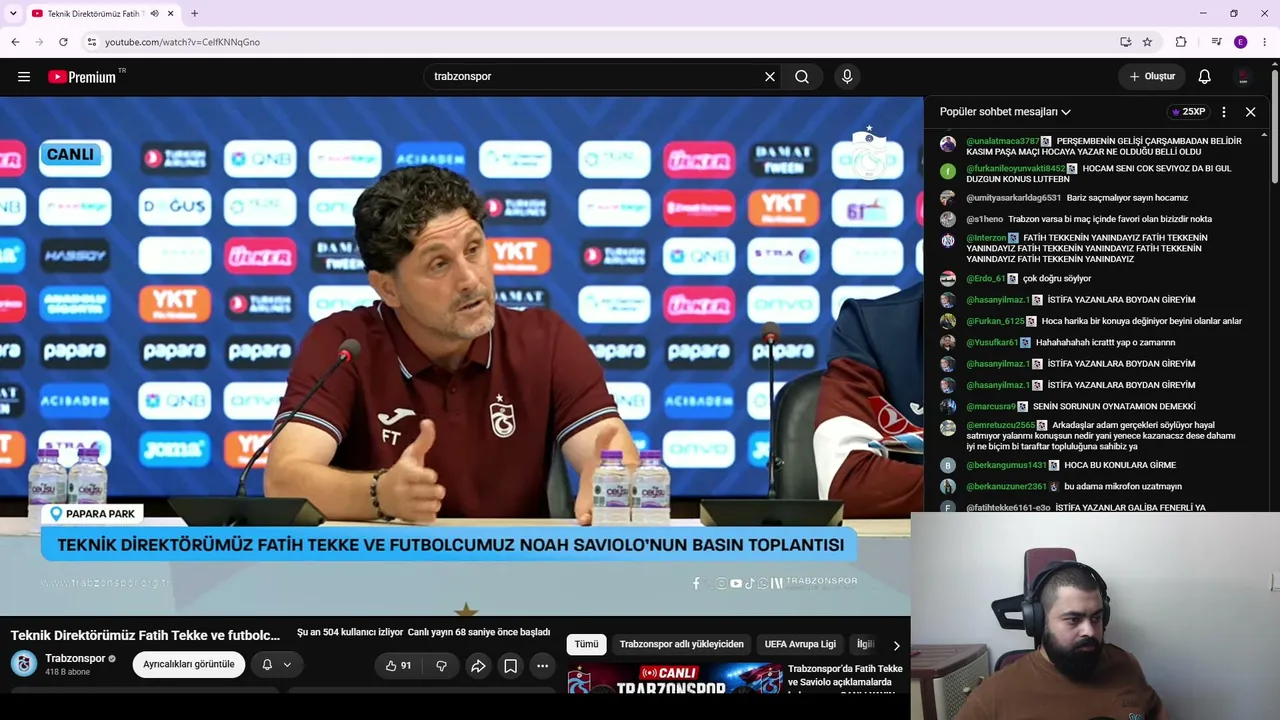1280x720 pixels.
Task: Click chat username @s1heno
Action: point(984,219)
